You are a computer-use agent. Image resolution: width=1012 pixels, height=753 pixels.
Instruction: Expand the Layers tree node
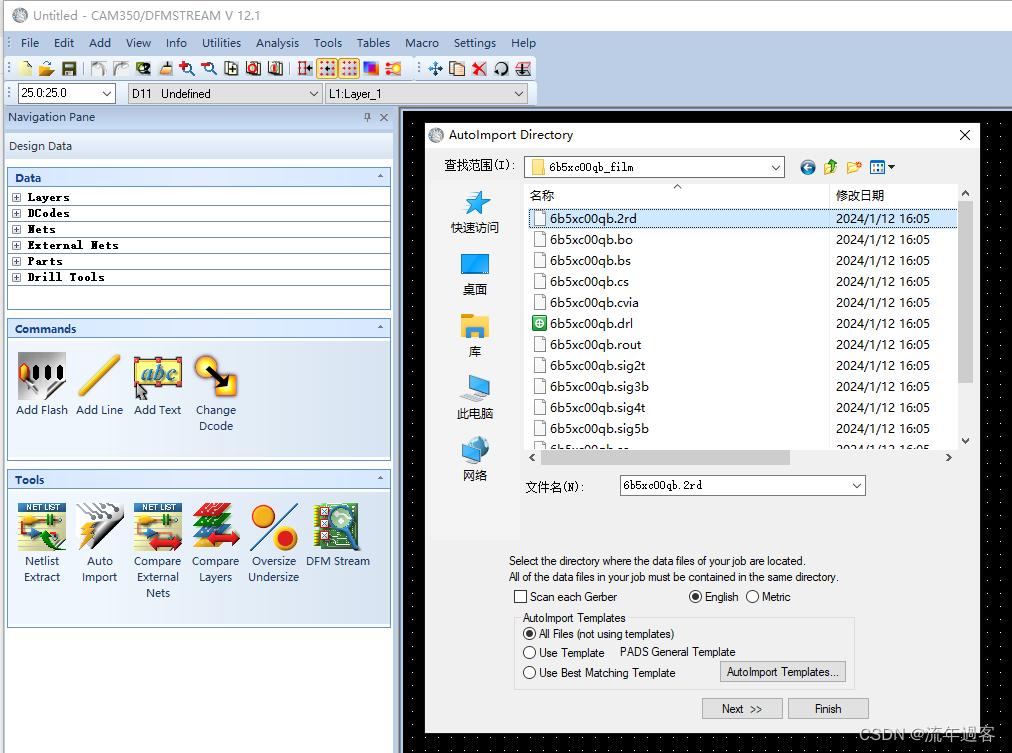coord(17,197)
